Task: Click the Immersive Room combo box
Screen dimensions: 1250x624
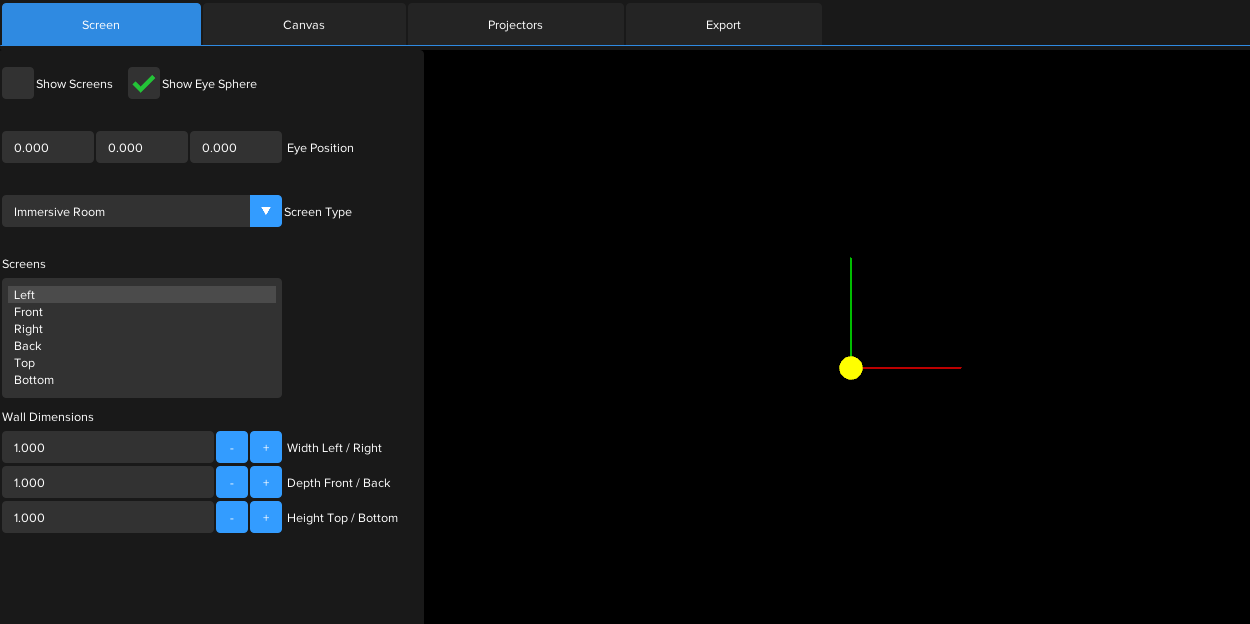Action: (126, 212)
